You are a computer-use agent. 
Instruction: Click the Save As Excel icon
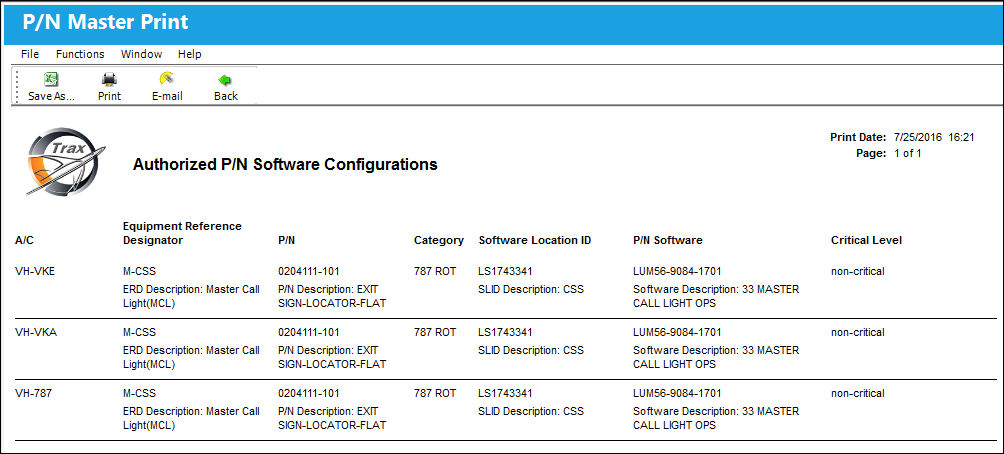coord(51,79)
